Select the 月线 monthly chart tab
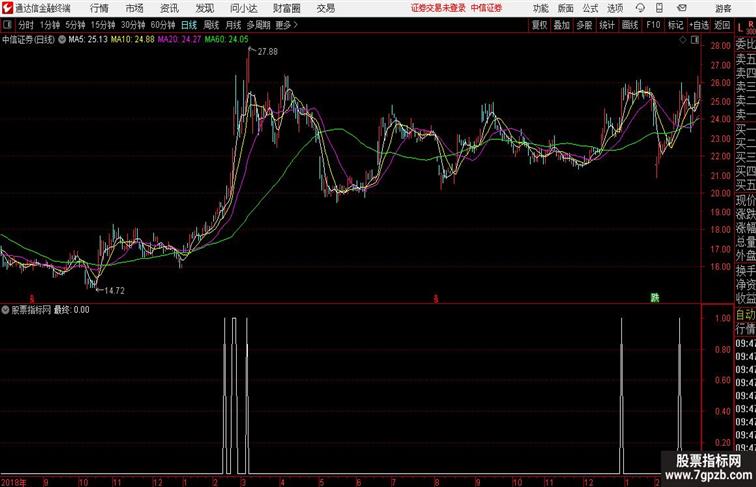Image resolution: width=756 pixels, height=487 pixels. pyautogui.click(x=233, y=25)
